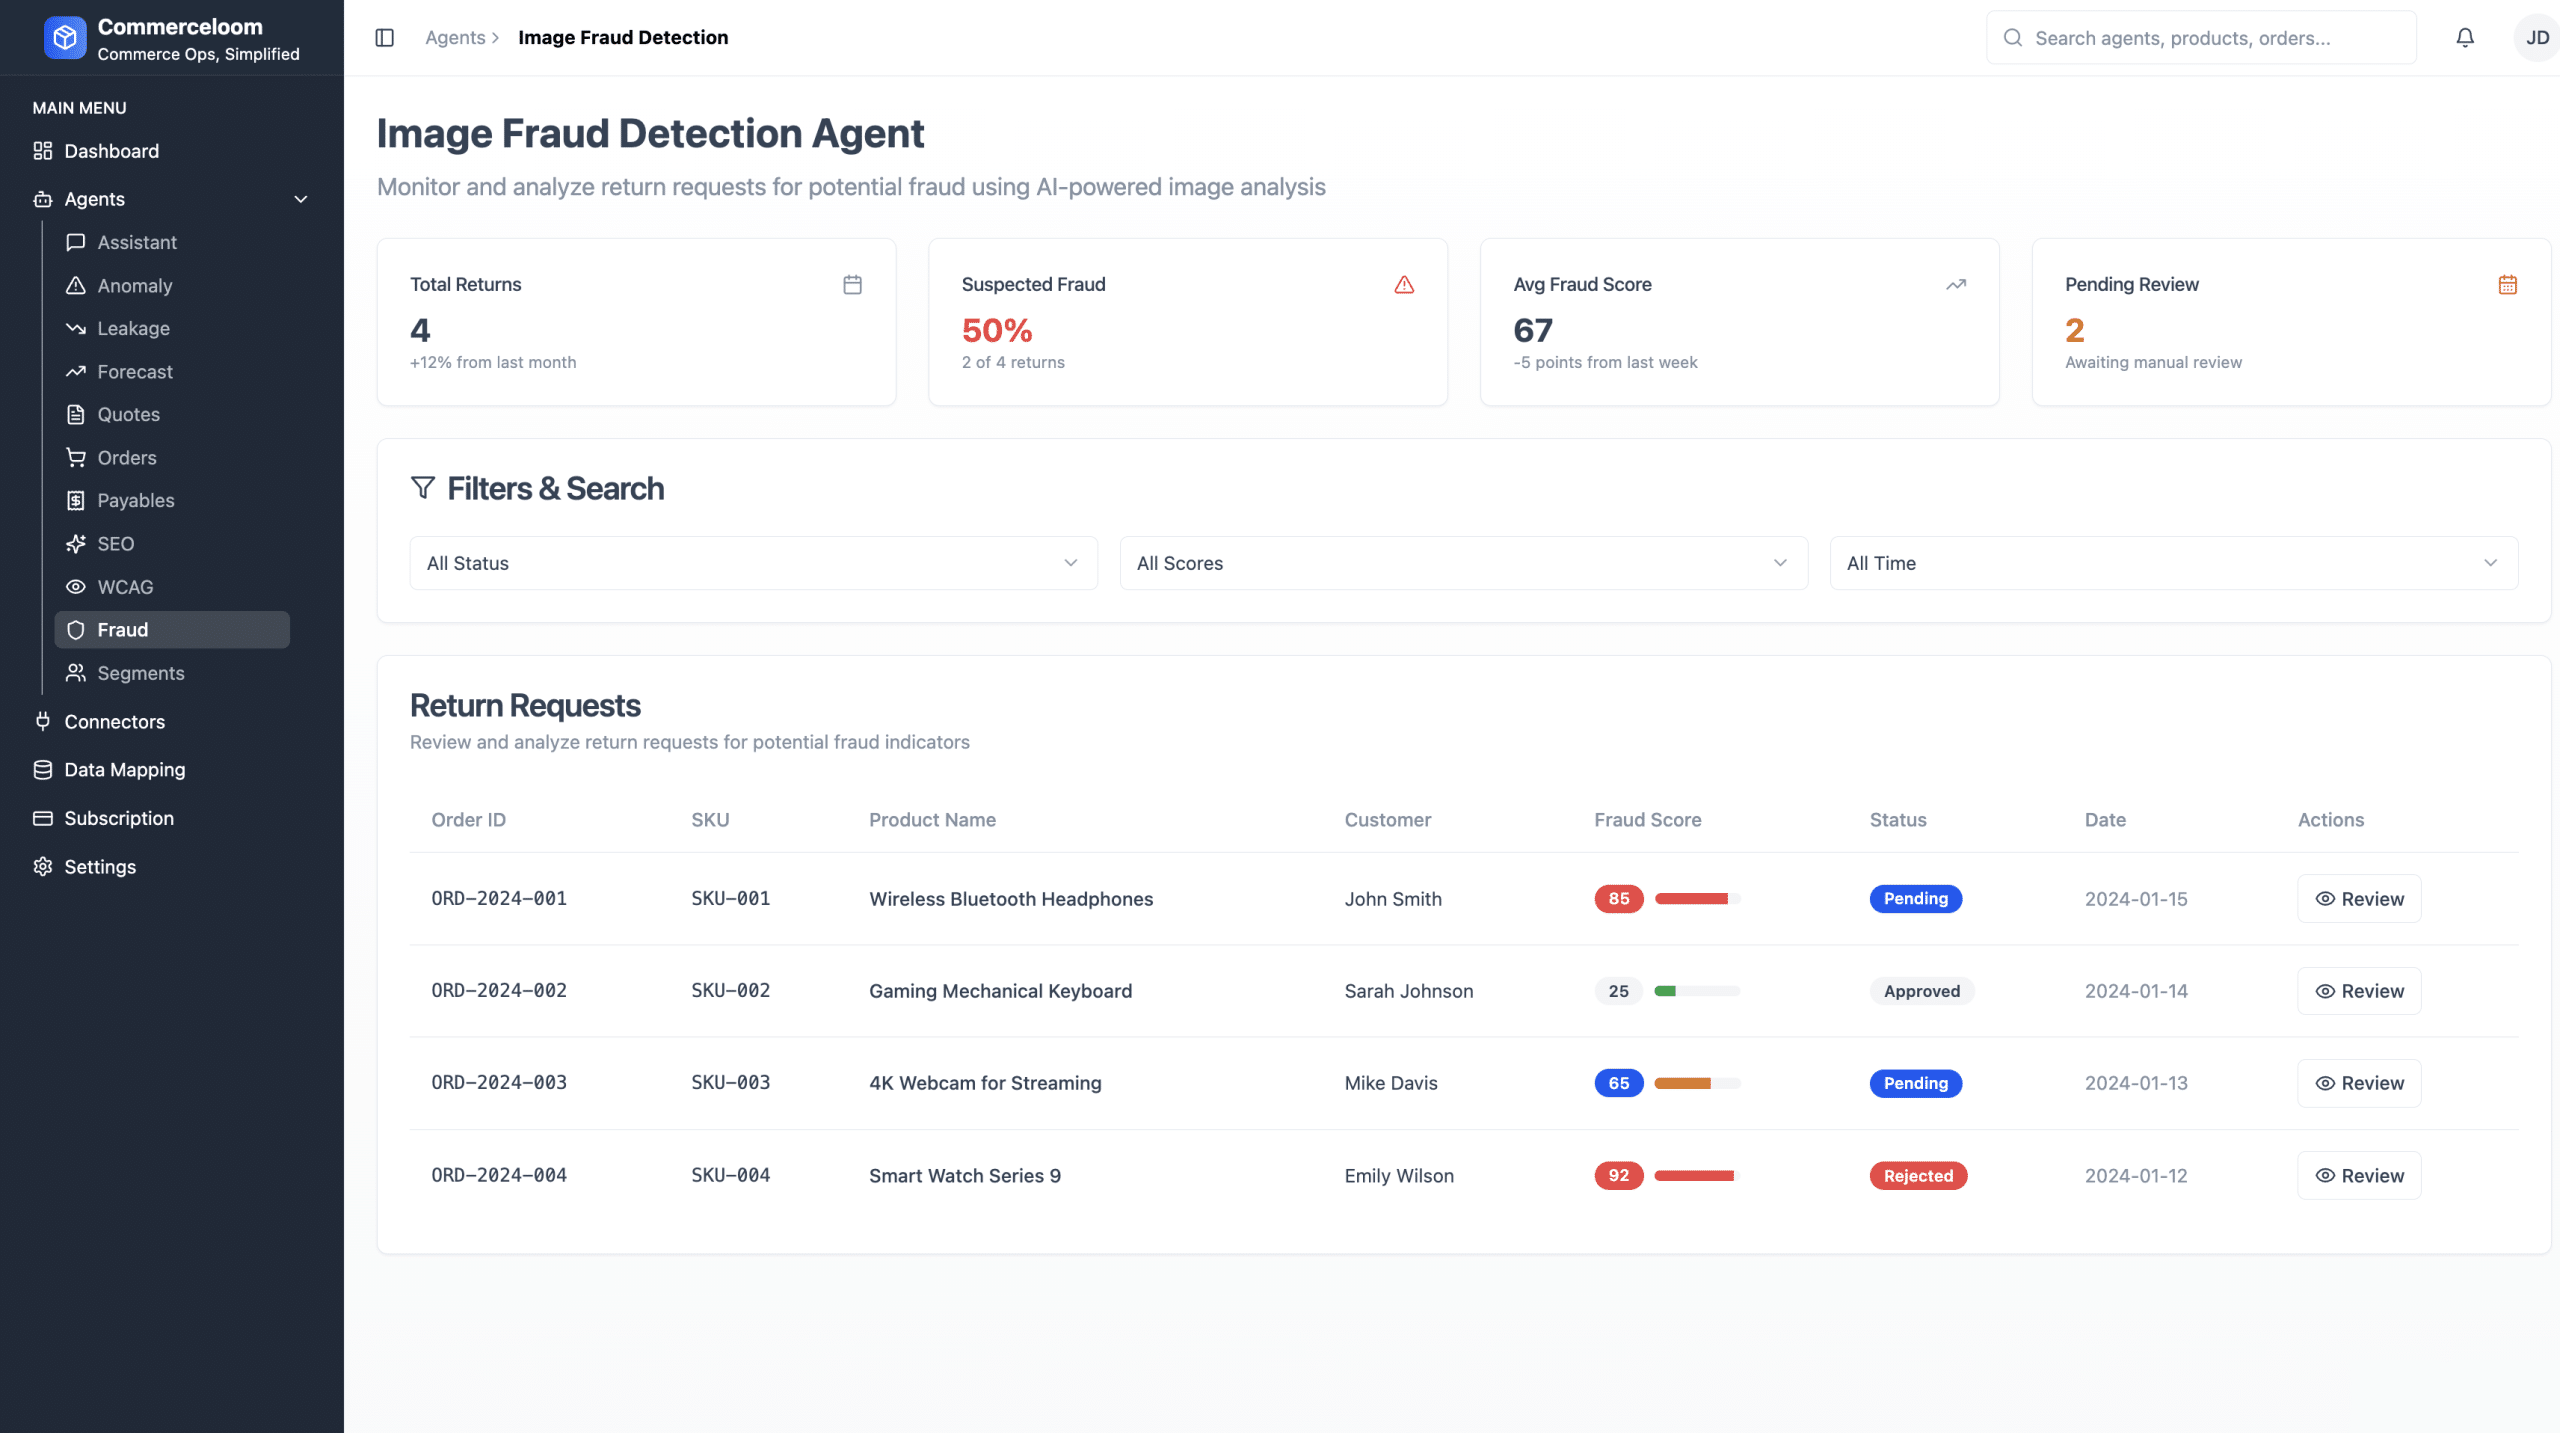Open the All Status dropdown
Image resolution: width=2560 pixels, height=1433 pixels.
(x=753, y=563)
